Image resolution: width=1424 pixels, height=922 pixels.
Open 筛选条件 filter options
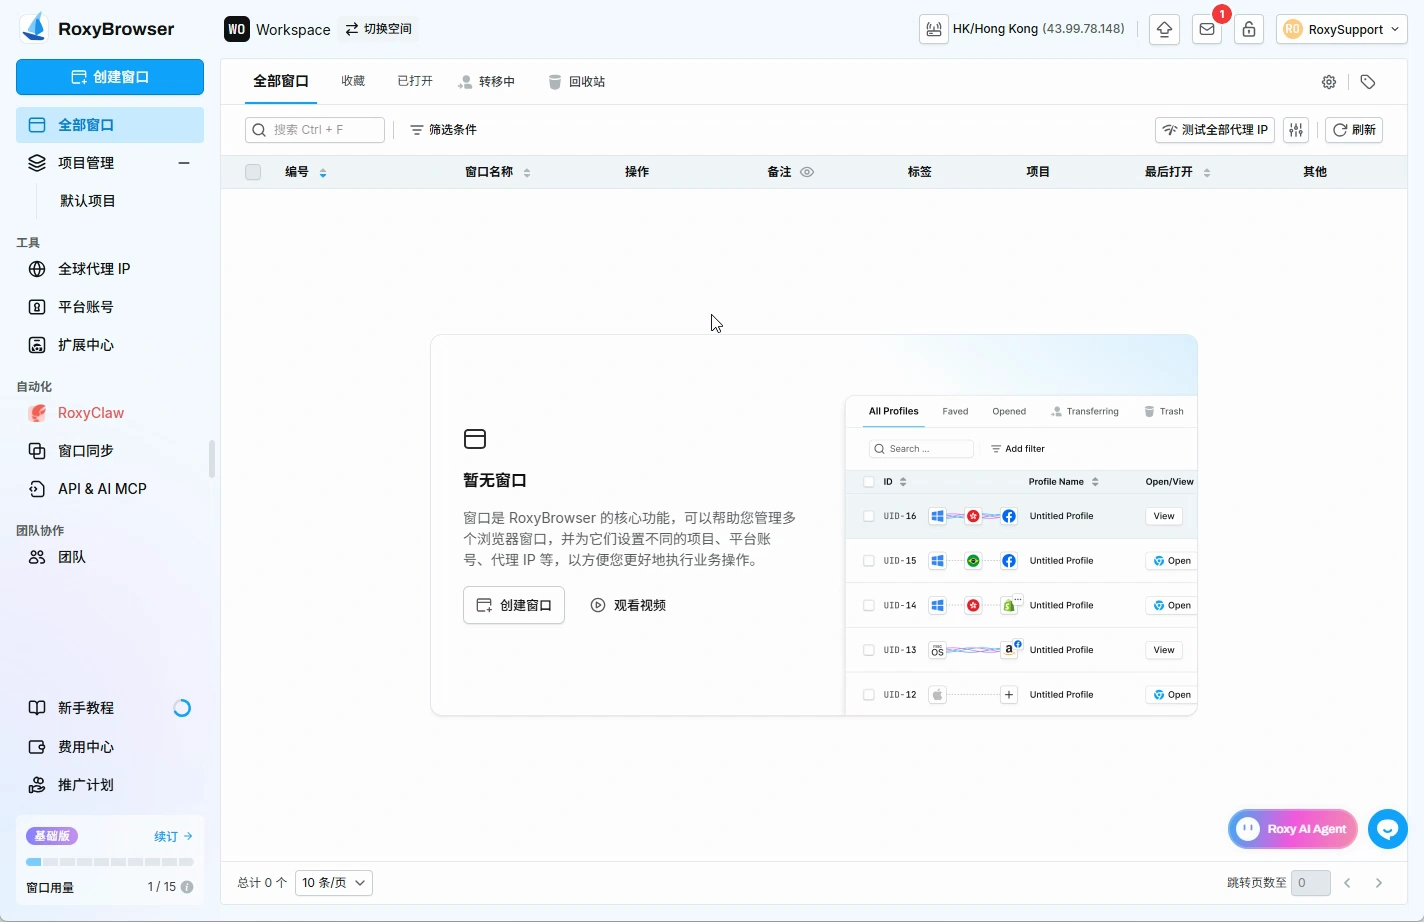443,130
